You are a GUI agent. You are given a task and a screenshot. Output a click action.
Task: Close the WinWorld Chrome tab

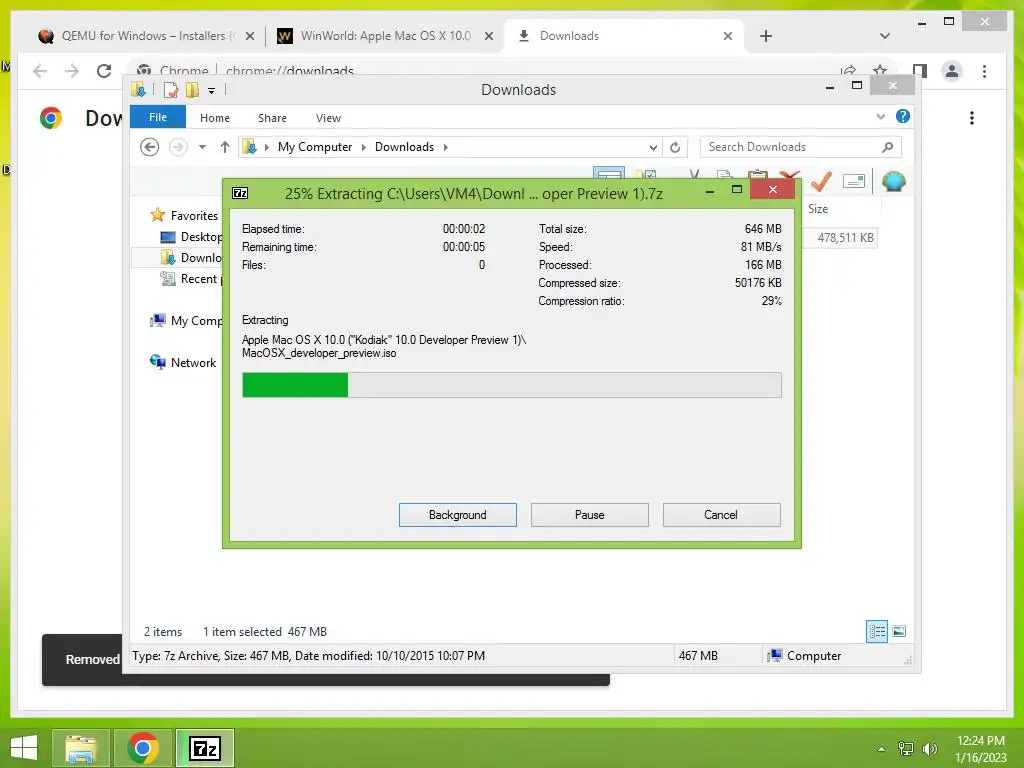pyautogui.click(x=488, y=36)
